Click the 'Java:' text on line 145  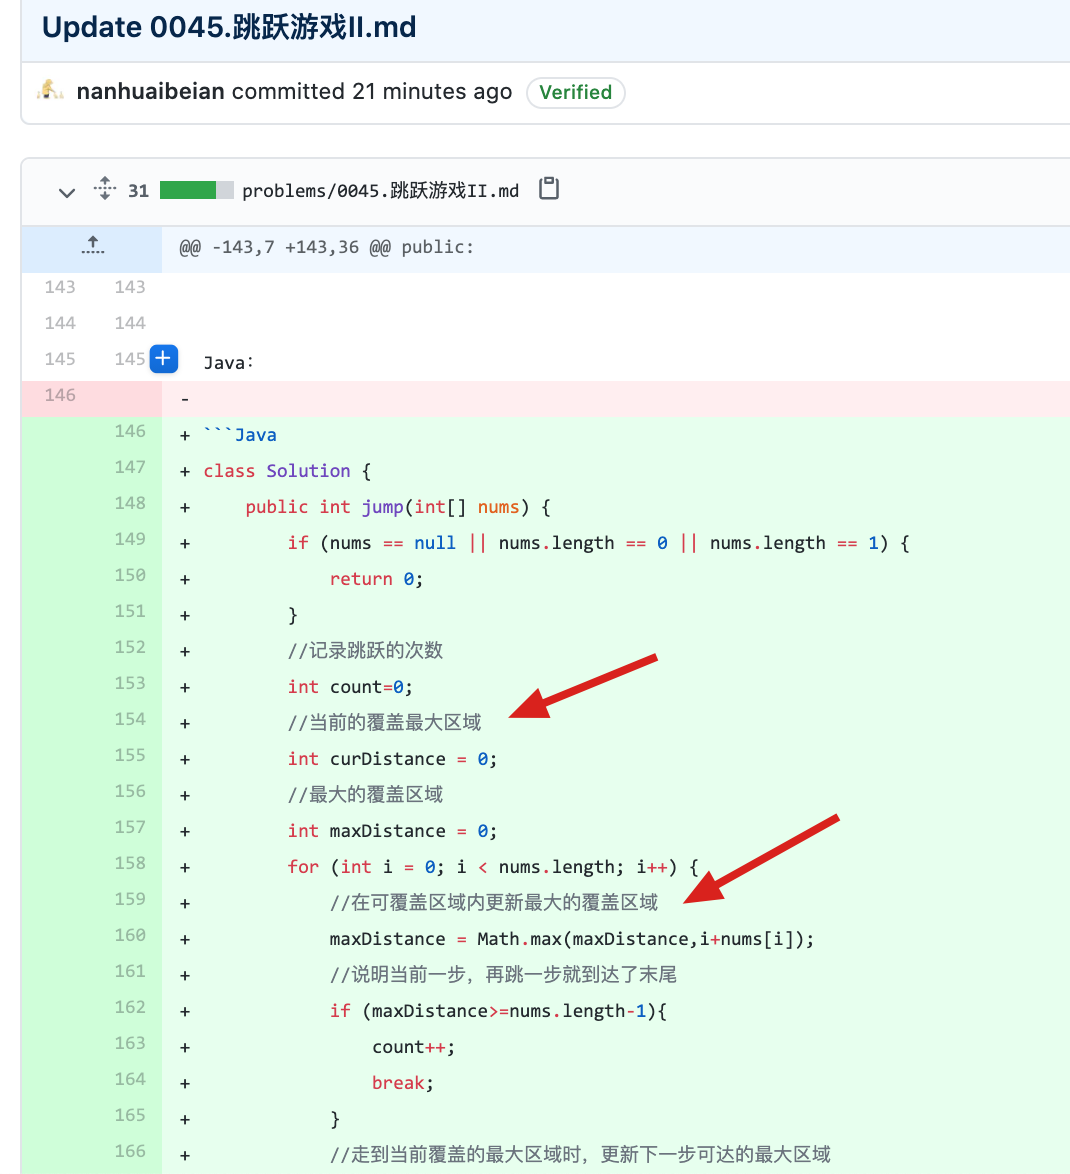coord(228,363)
